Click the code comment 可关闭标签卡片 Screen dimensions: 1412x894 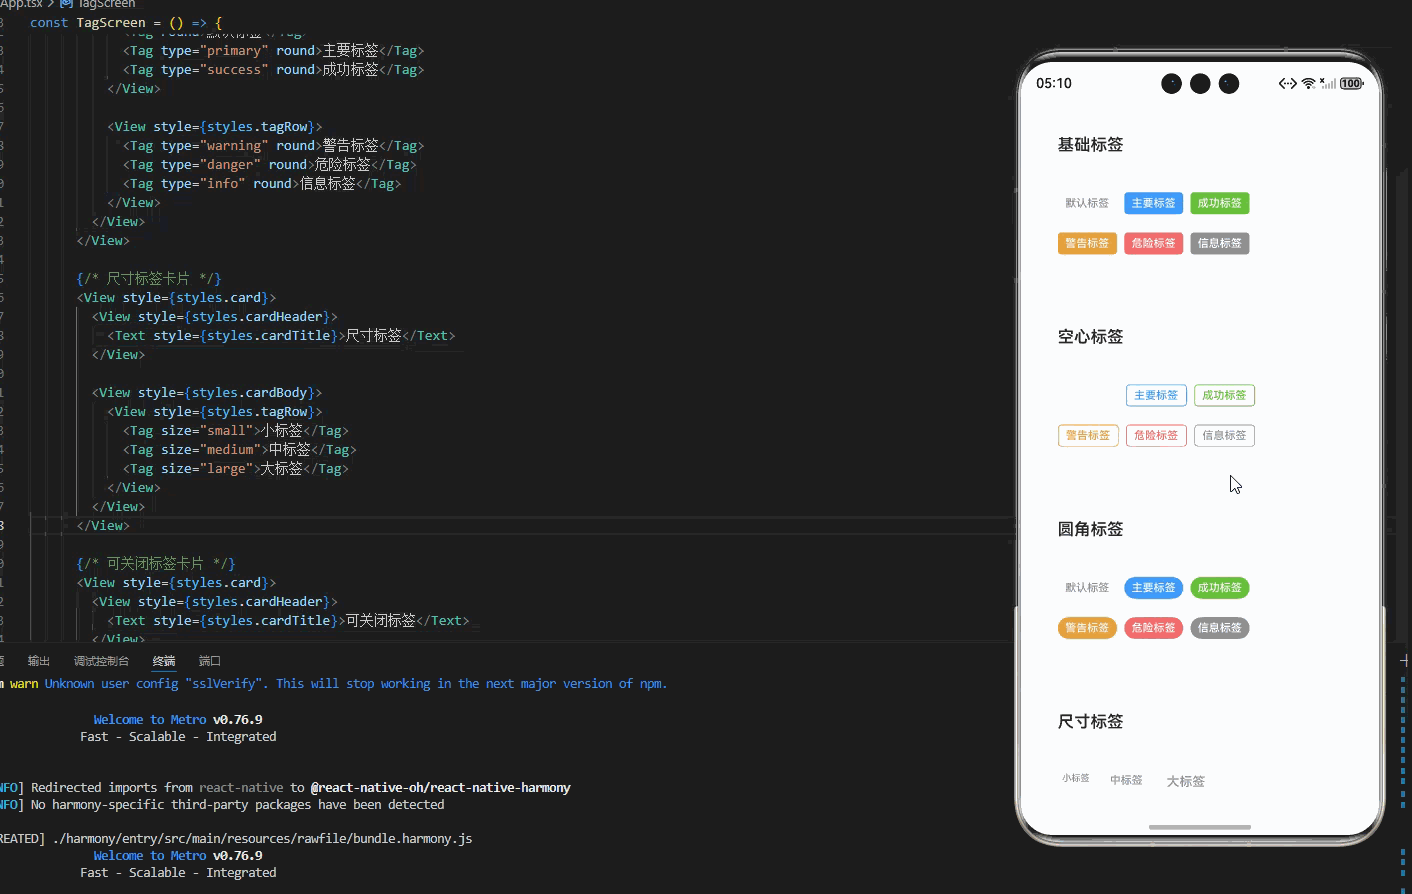point(156,564)
